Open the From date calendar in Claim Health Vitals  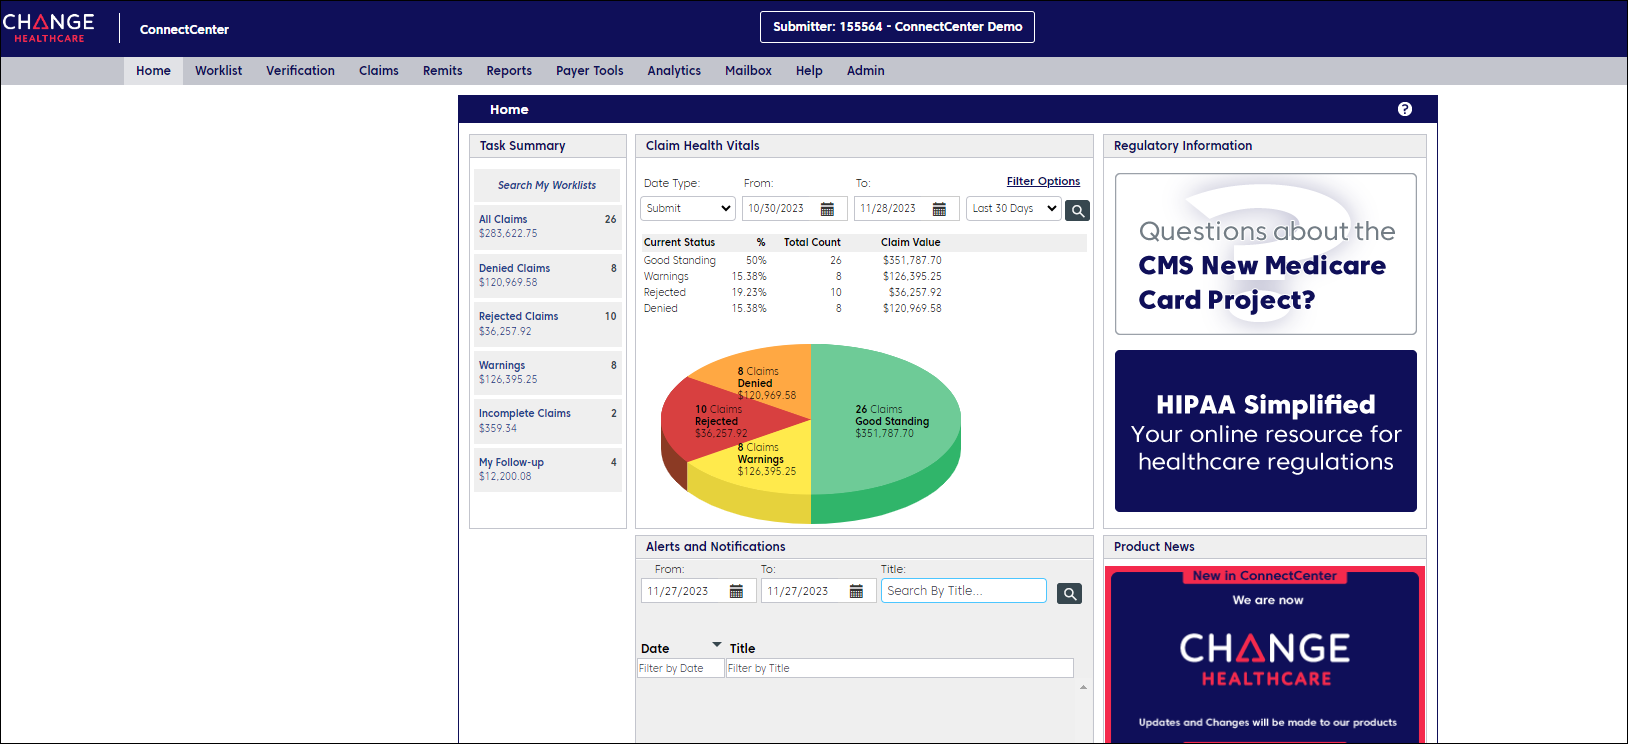[x=827, y=209]
